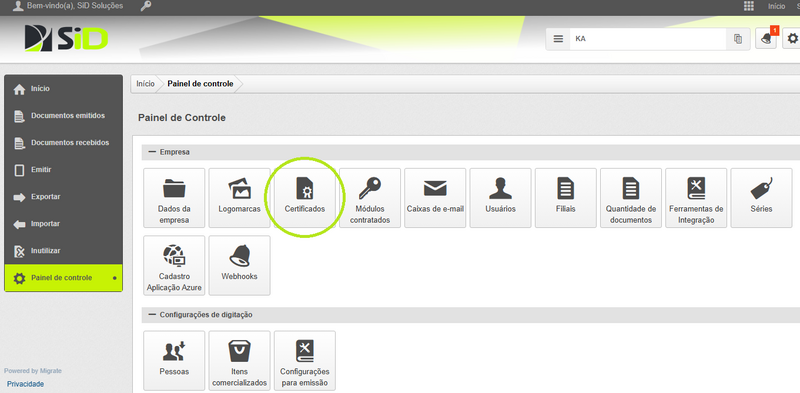Click the settings gear in header
Screen dimensions: 800x393
click(x=792, y=39)
